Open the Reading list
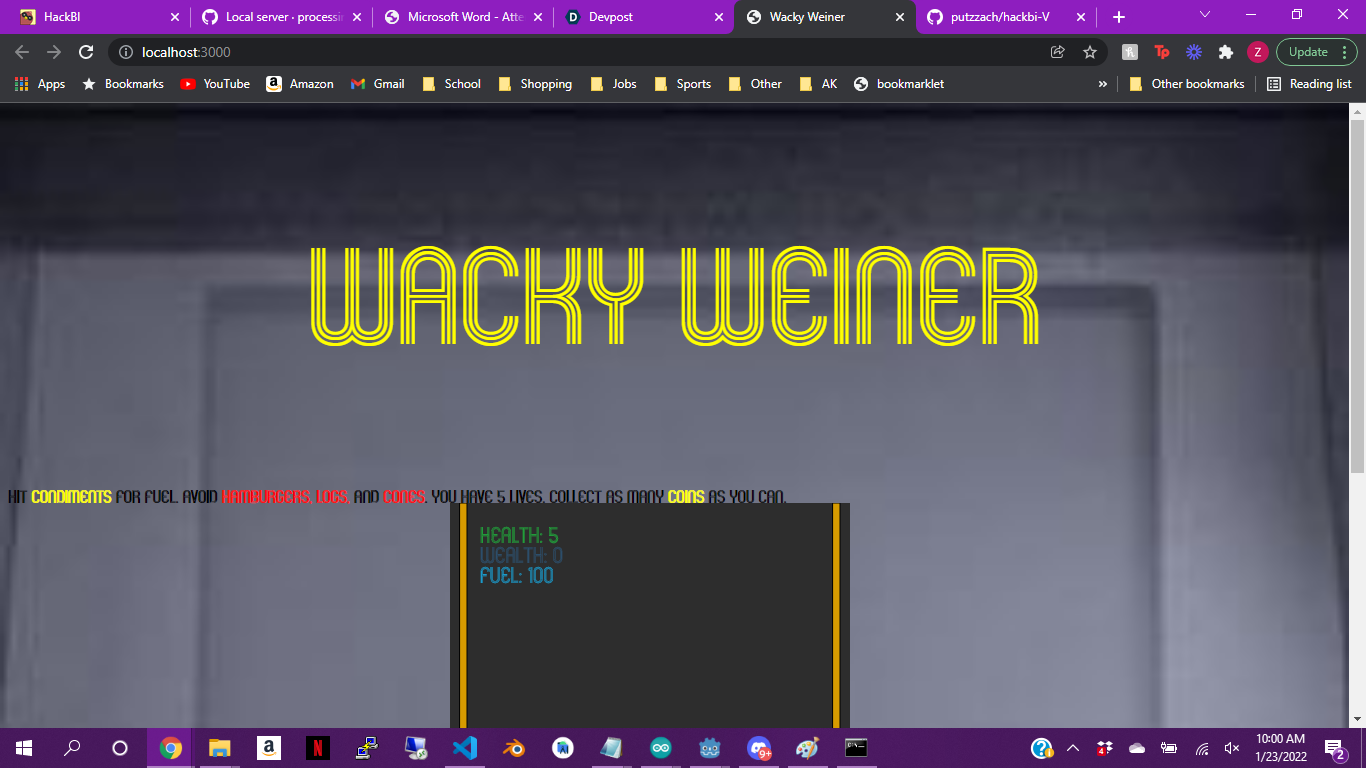Screen dimensions: 1366x768 pyautogui.click(x=1309, y=84)
